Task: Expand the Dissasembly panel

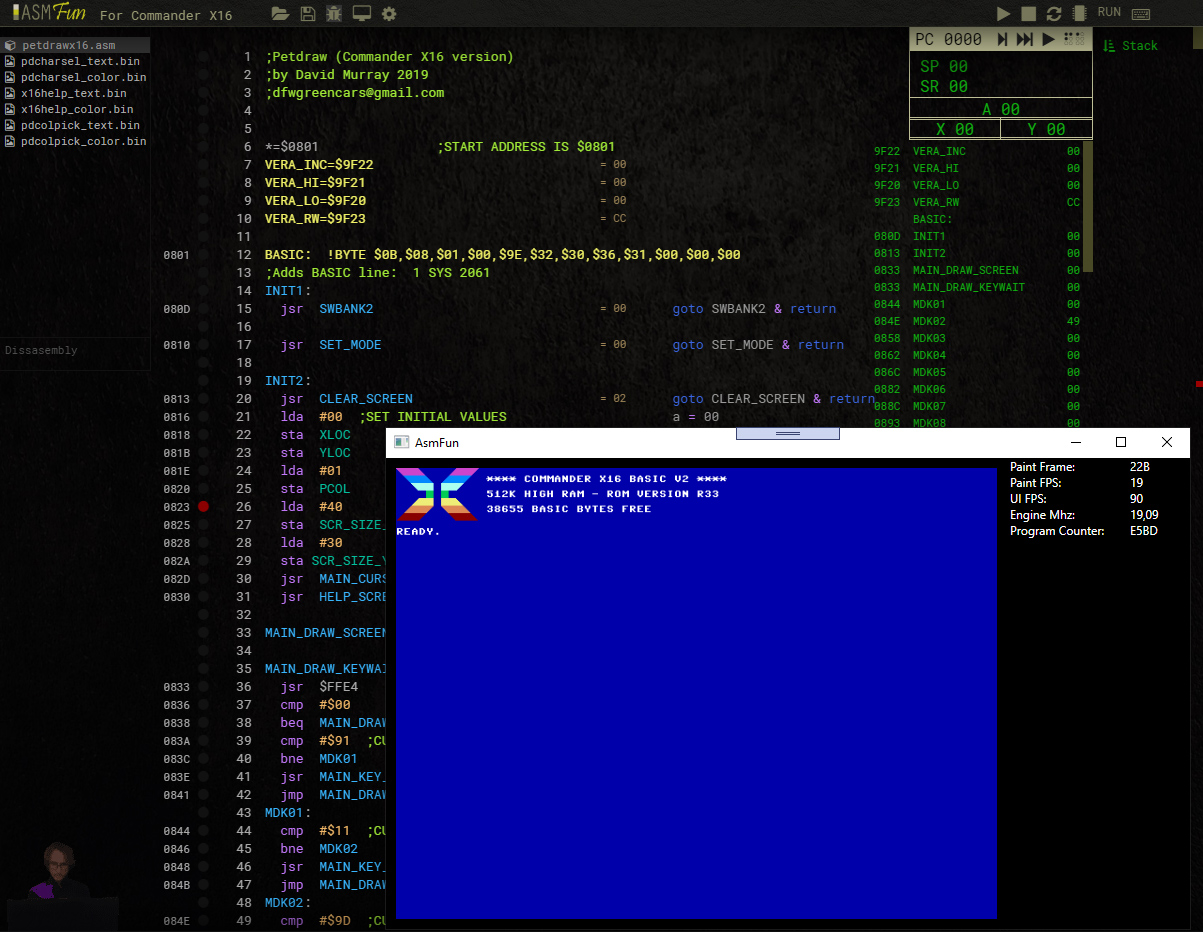Action: coord(41,350)
